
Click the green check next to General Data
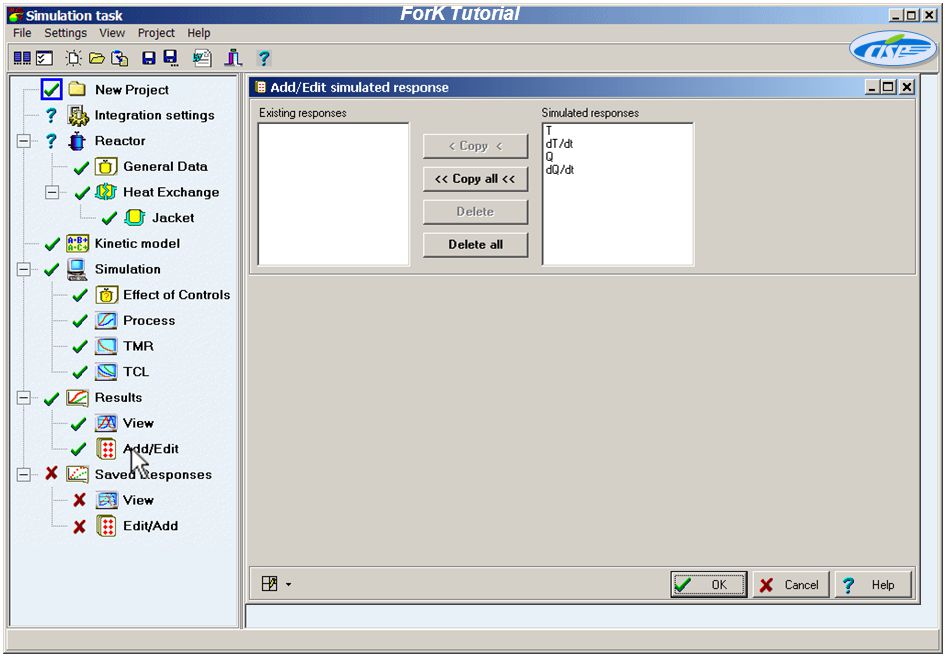point(81,168)
